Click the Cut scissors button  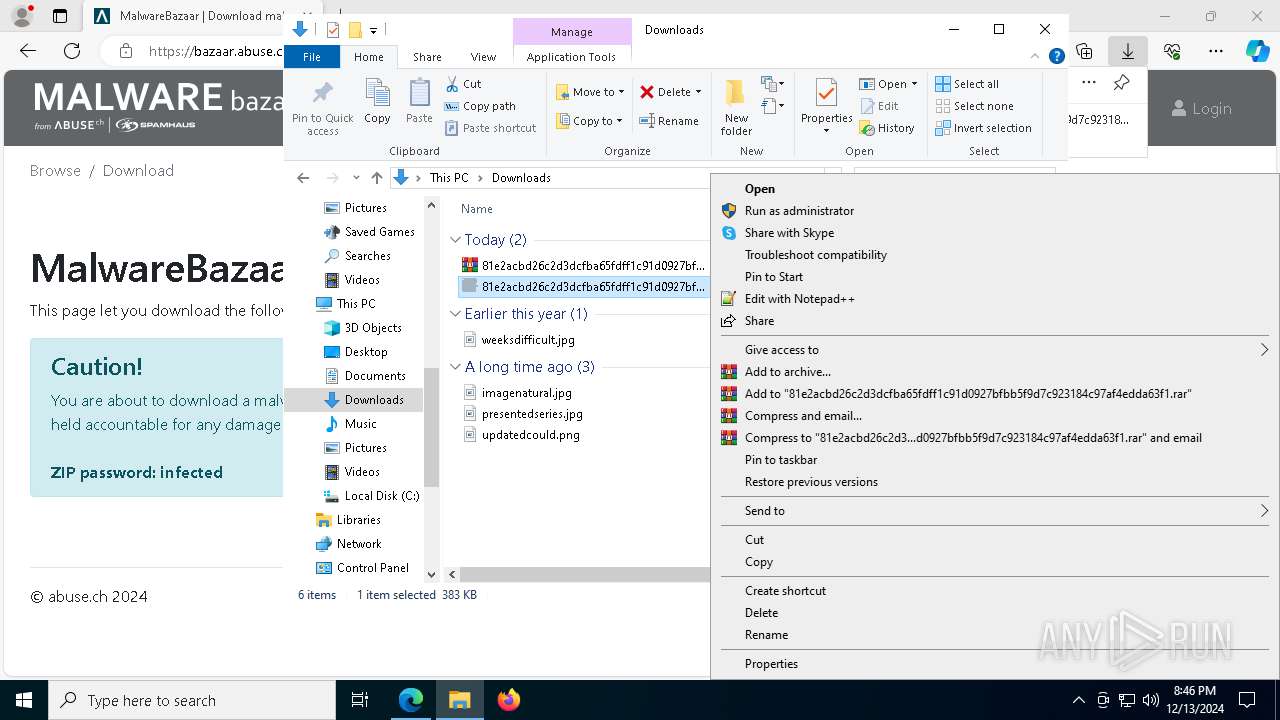[463, 84]
